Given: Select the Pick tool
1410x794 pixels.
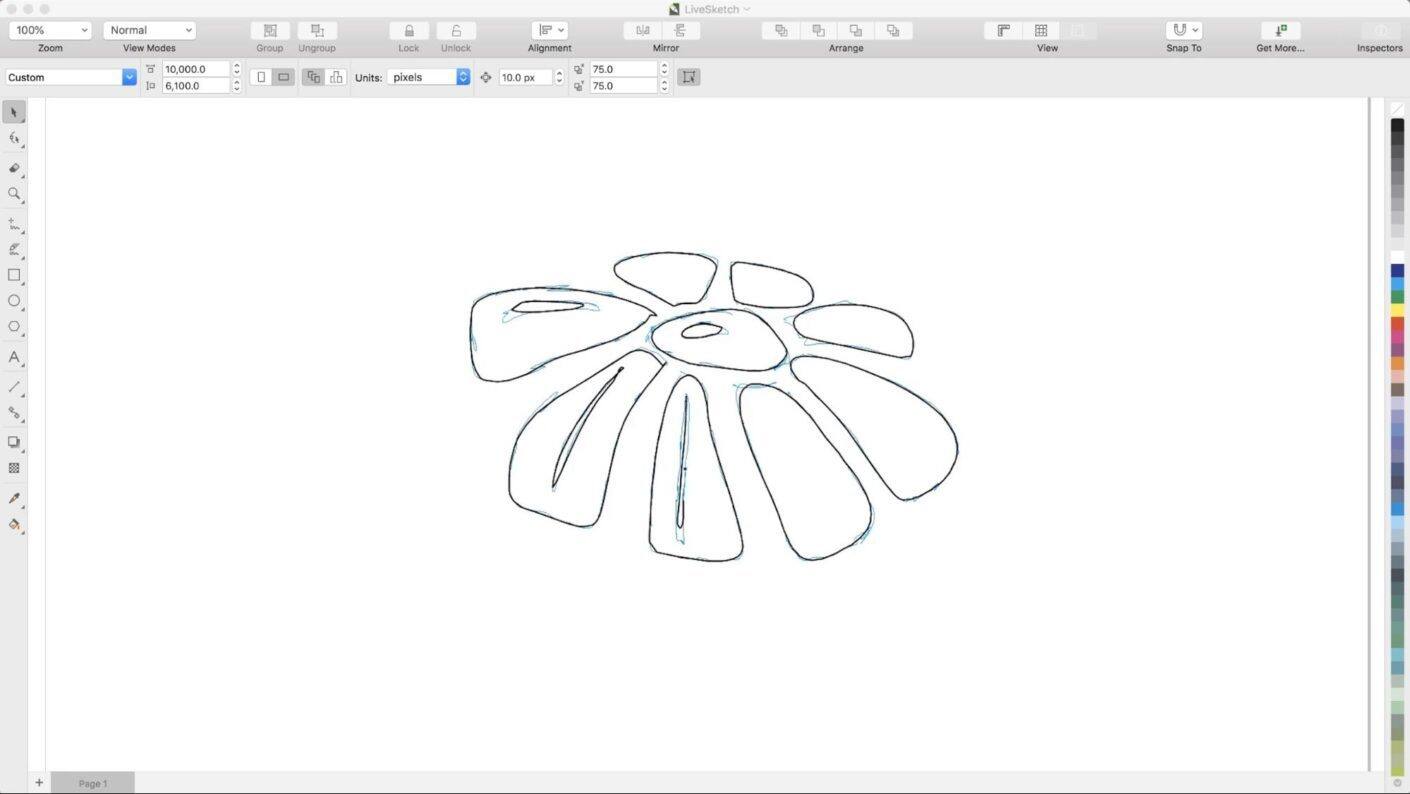Looking at the screenshot, I should click(x=14, y=111).
